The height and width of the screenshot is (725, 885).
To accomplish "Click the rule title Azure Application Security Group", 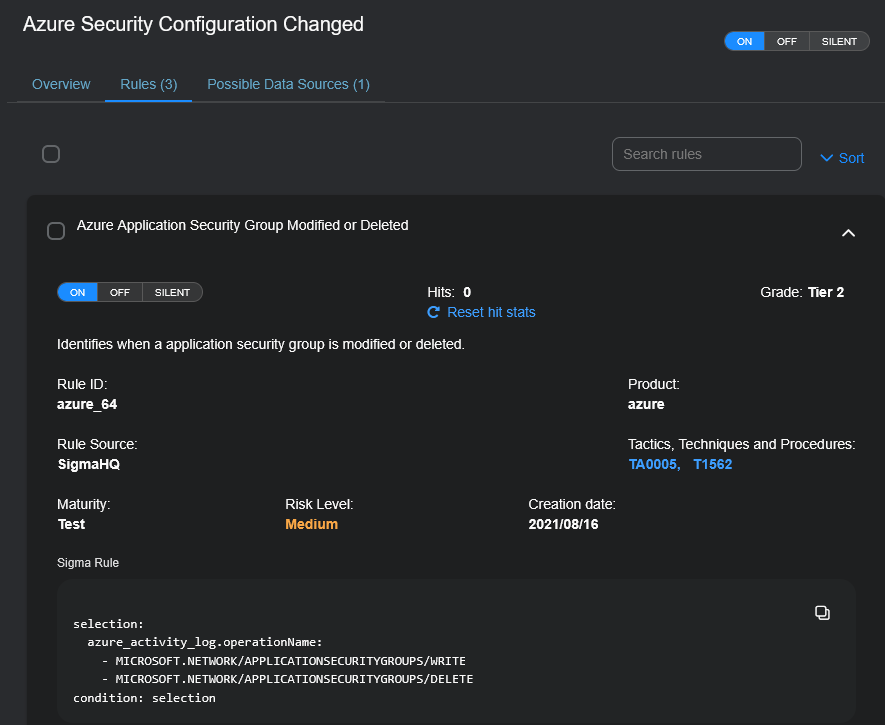I will 243,226.
